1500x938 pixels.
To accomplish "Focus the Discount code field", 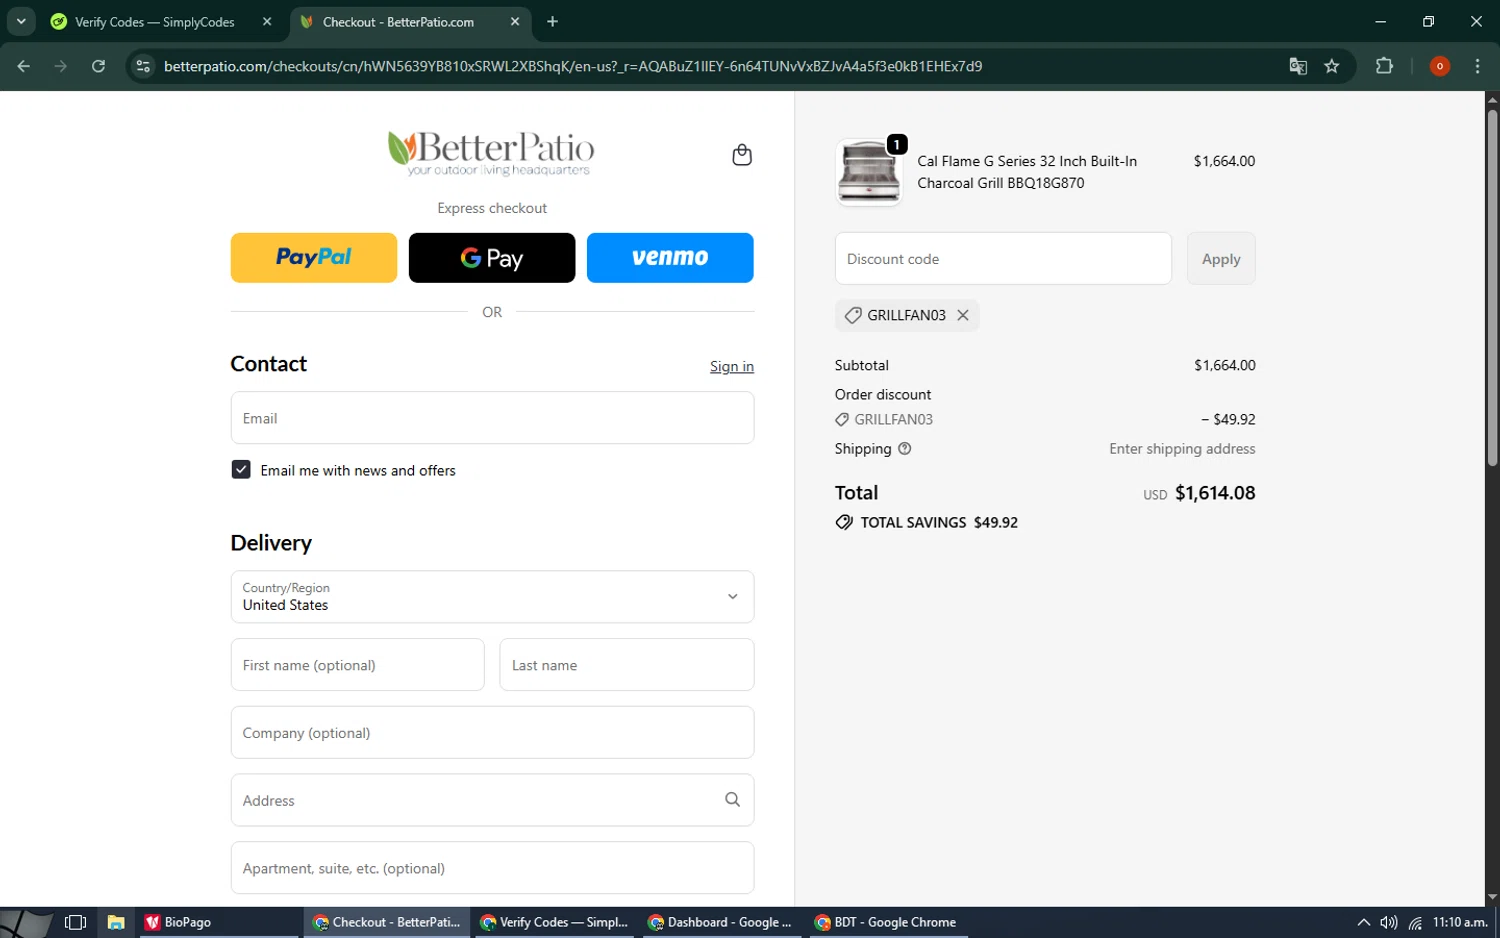I will pos(1003,259).
